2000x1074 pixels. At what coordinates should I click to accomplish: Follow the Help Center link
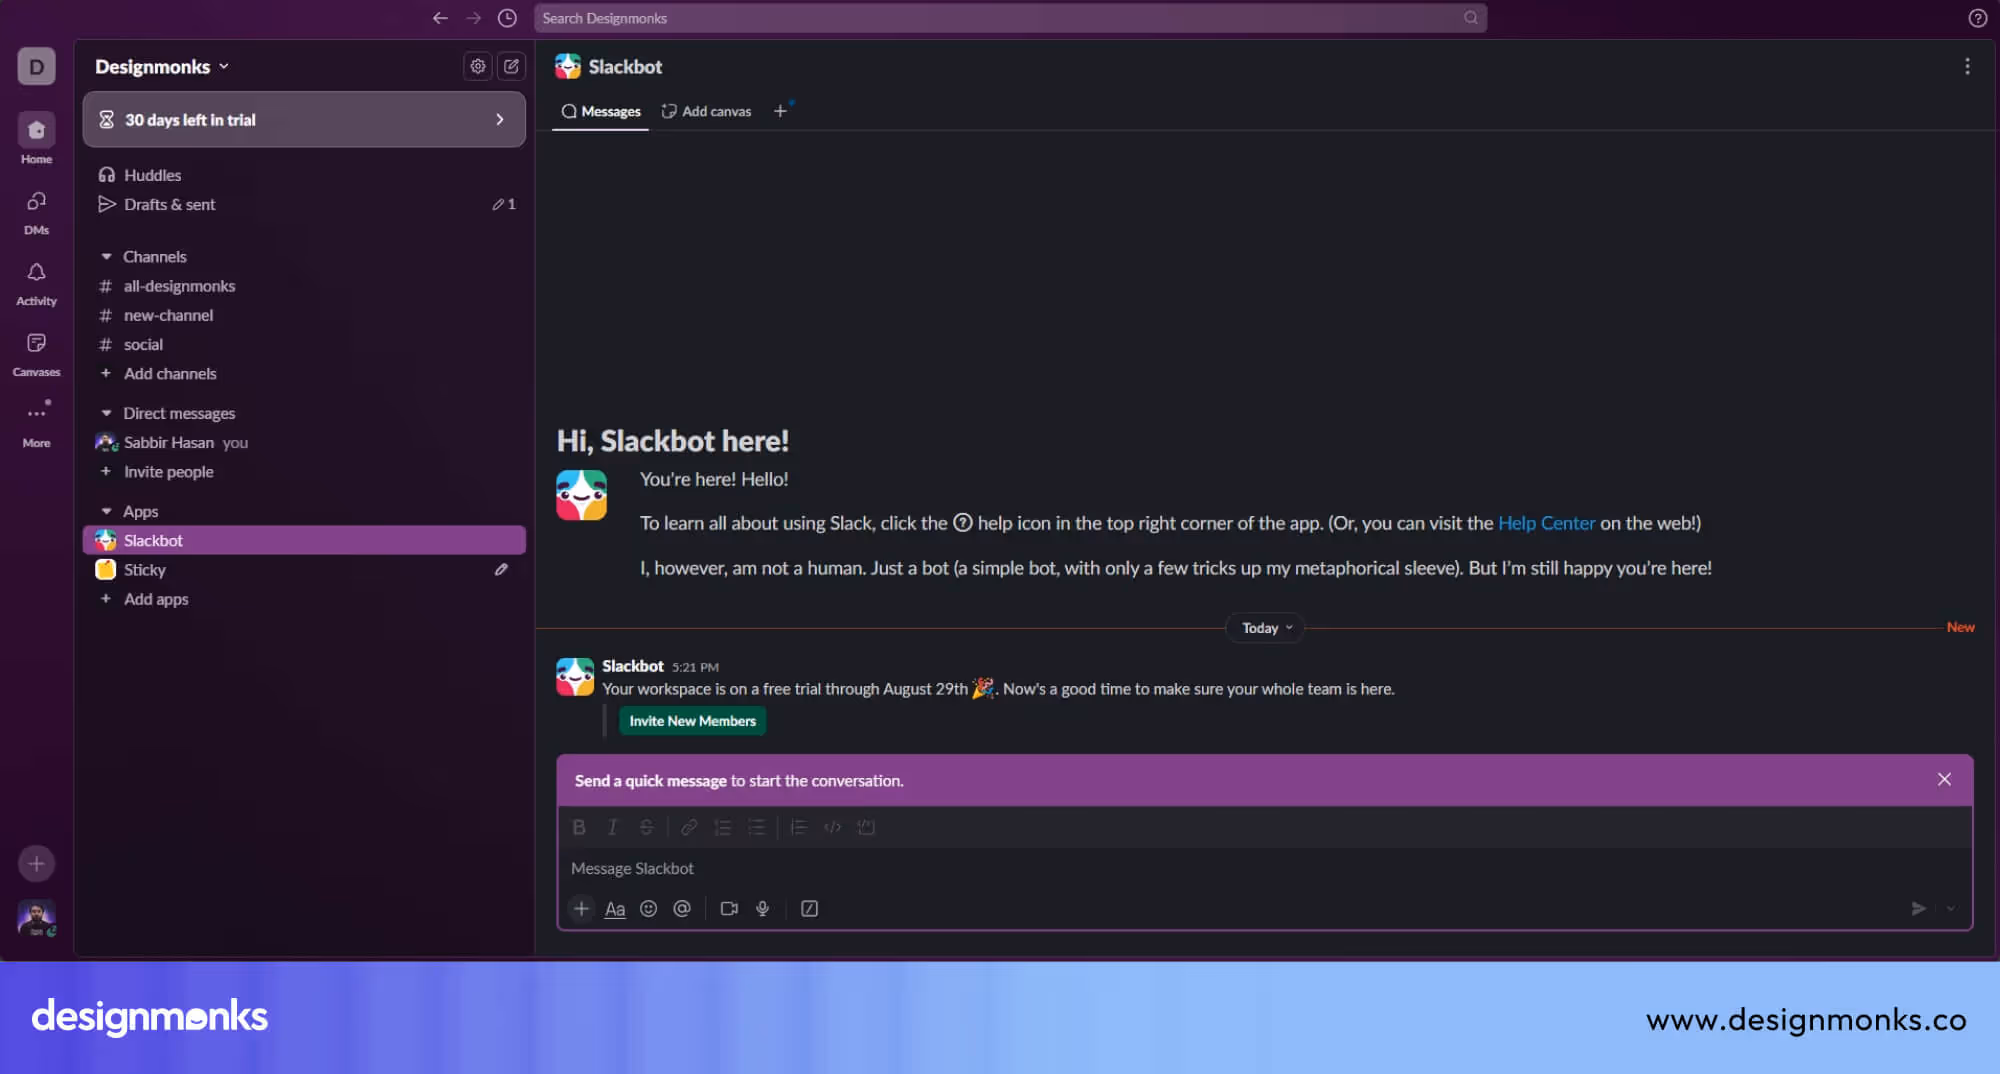coord(1546,523)
